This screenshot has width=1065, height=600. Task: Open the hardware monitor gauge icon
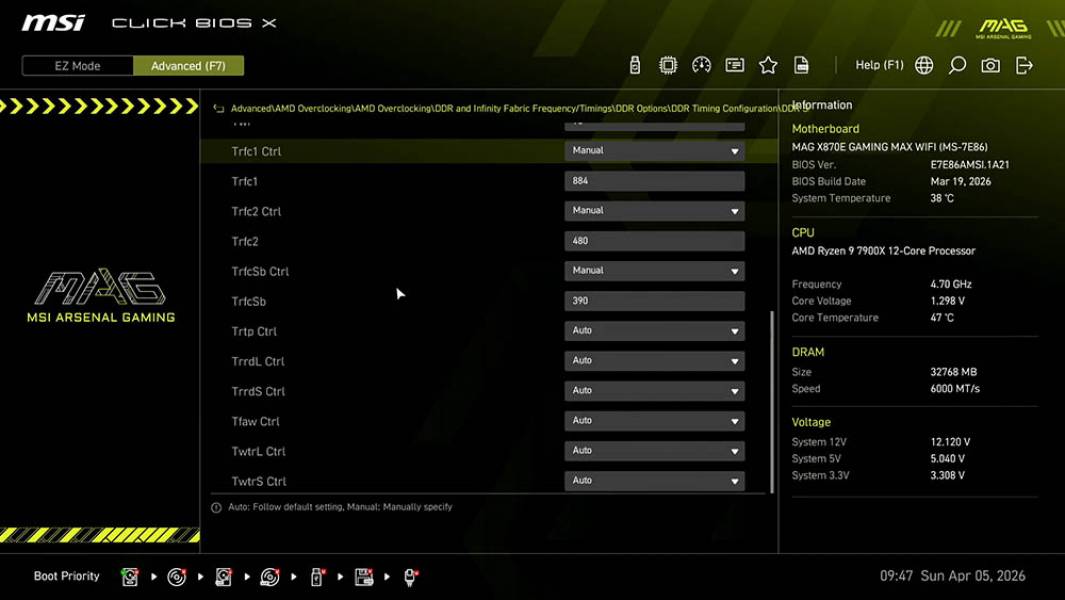click(x=701, y=64)
